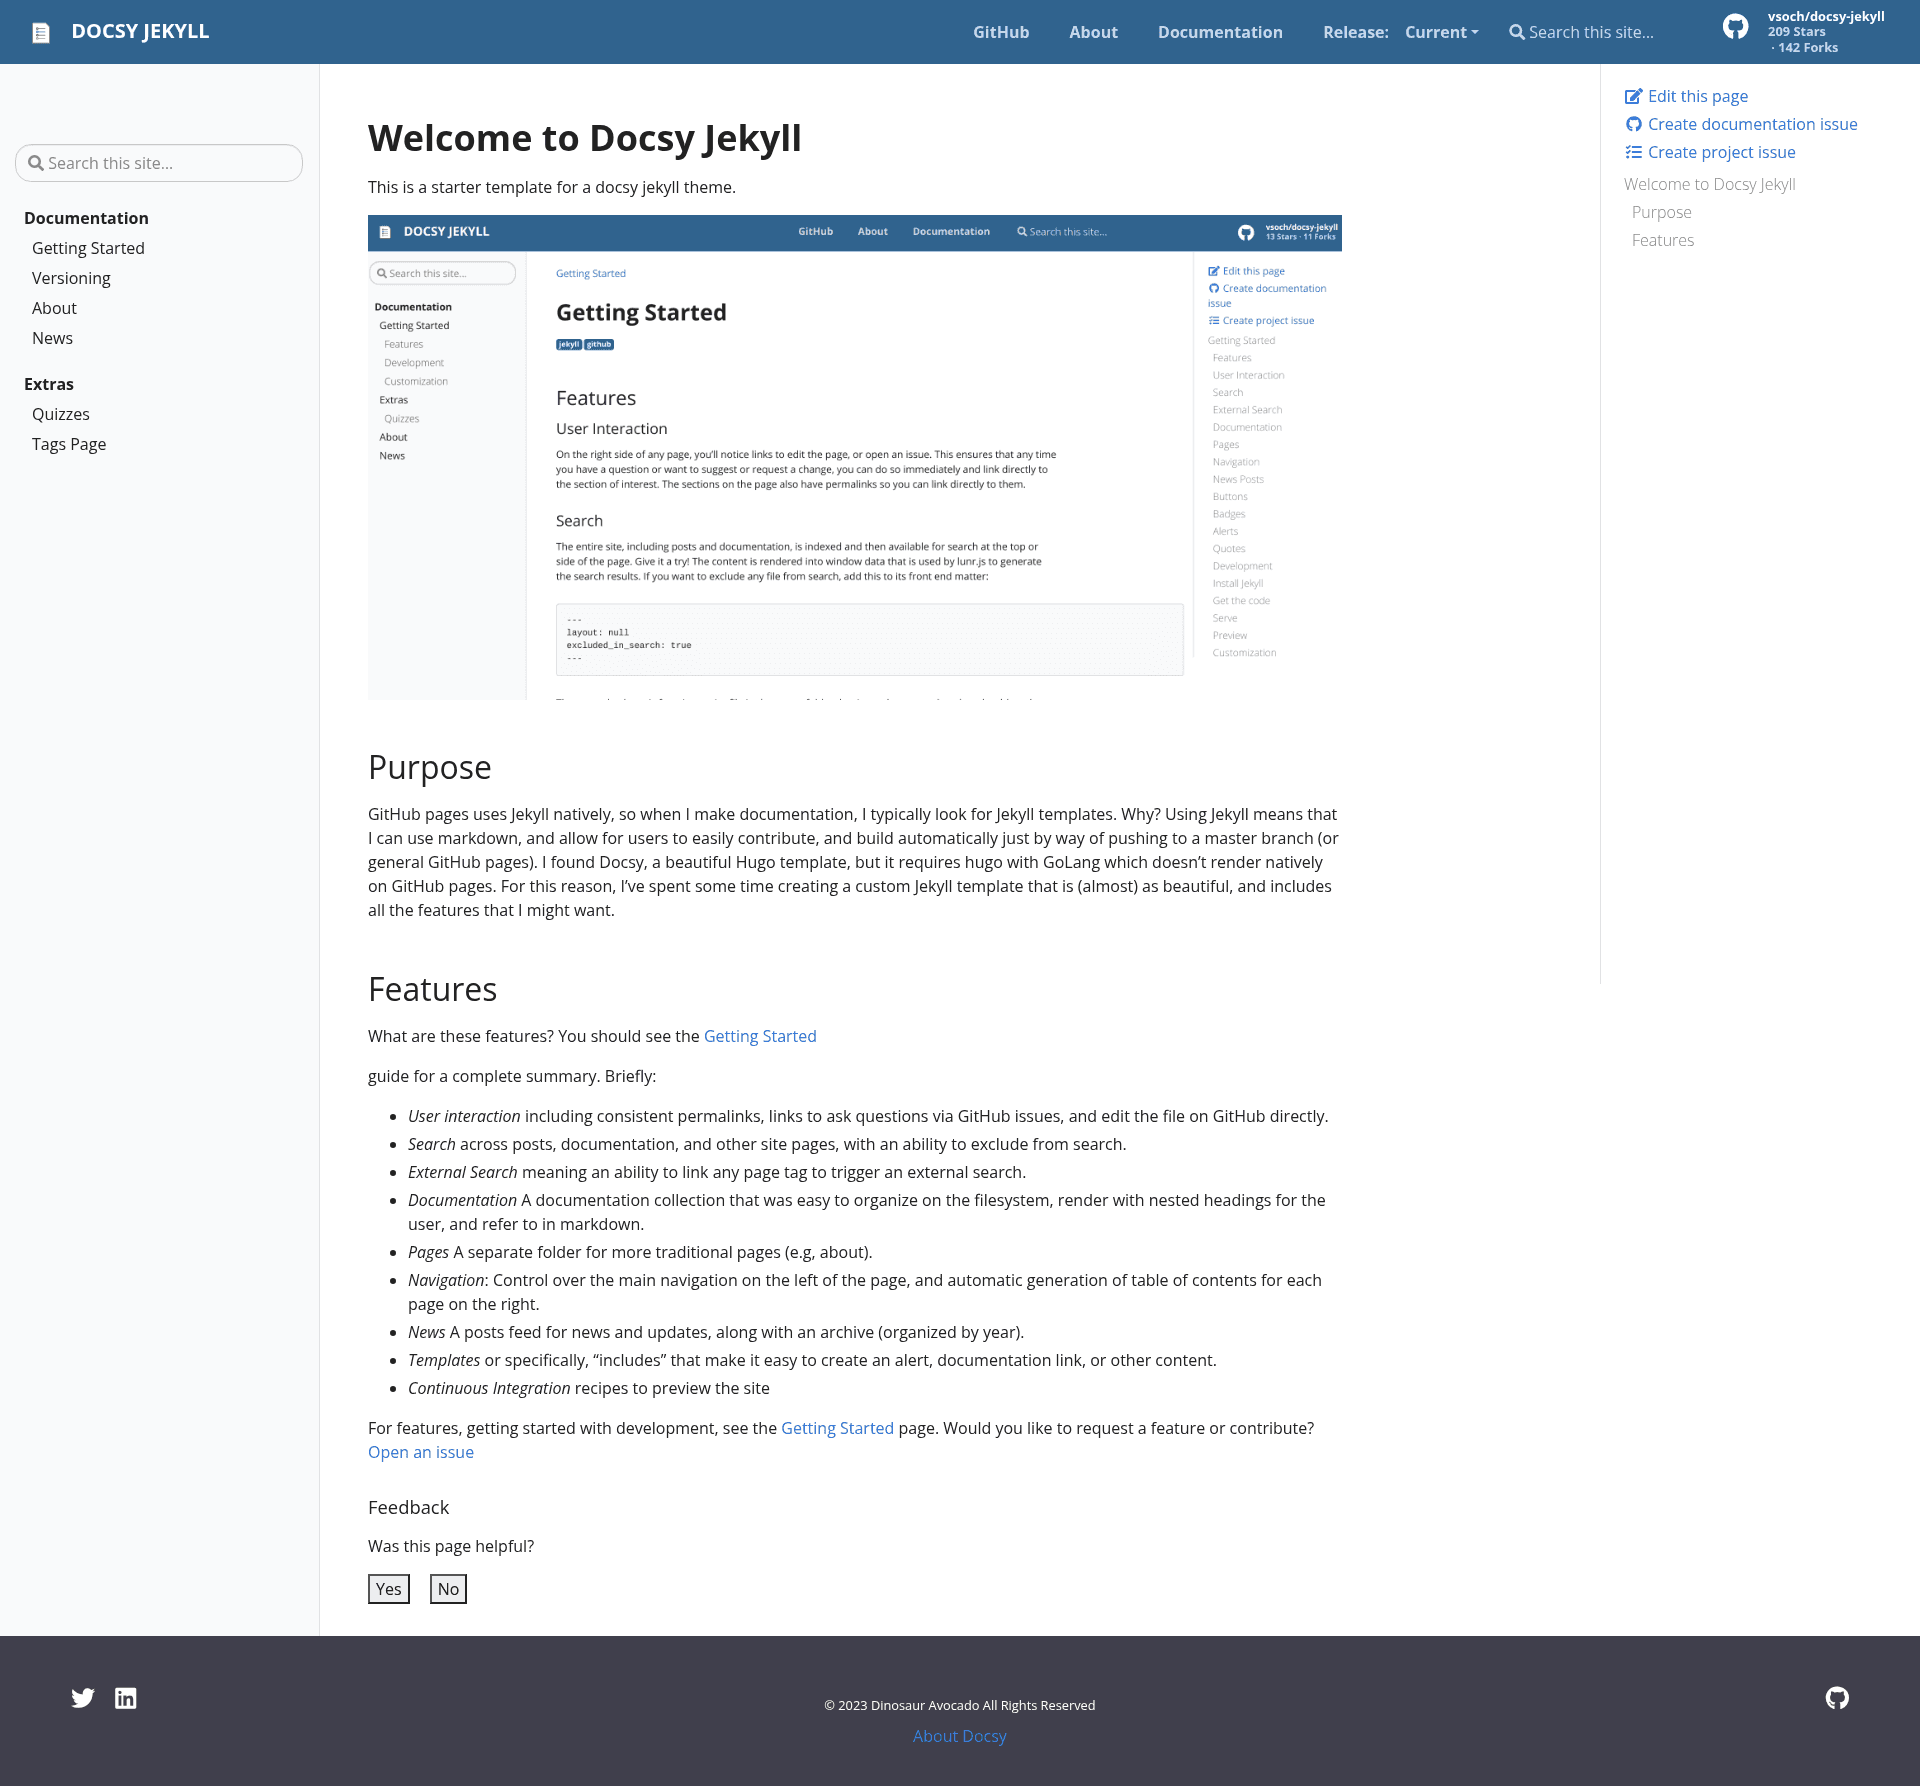Viewport: 1920px width, 1786px height.
Task: Click the Features section heading
Action: click(433, 989)
